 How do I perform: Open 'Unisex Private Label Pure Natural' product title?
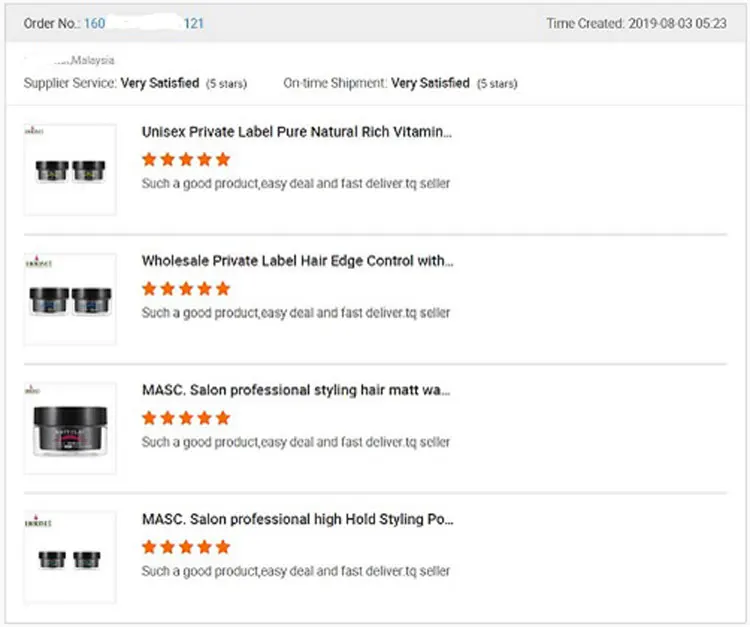pos(297,132)
